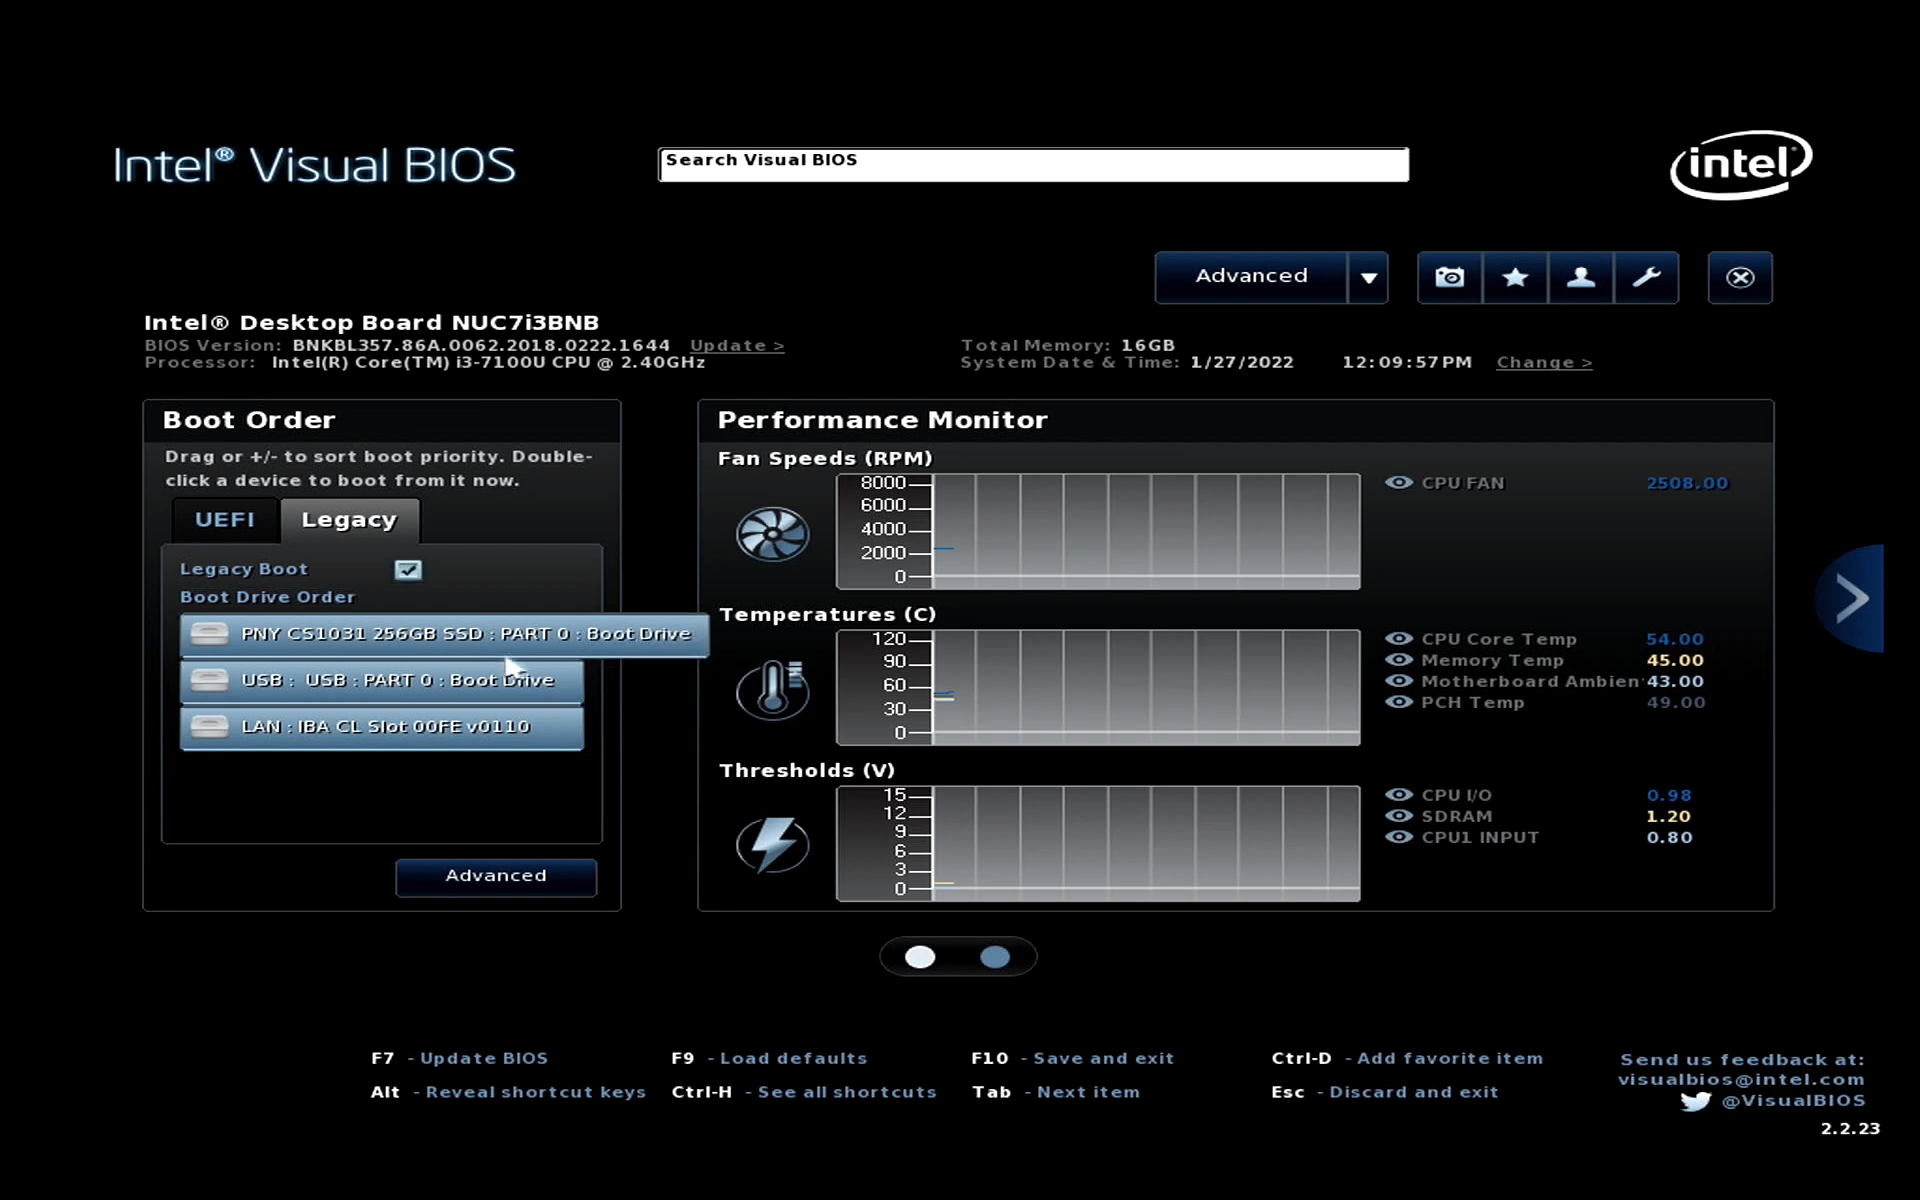Toggle CPU I/O voltage visibility
The image size is (1920, 1200).
(1398, 794)
